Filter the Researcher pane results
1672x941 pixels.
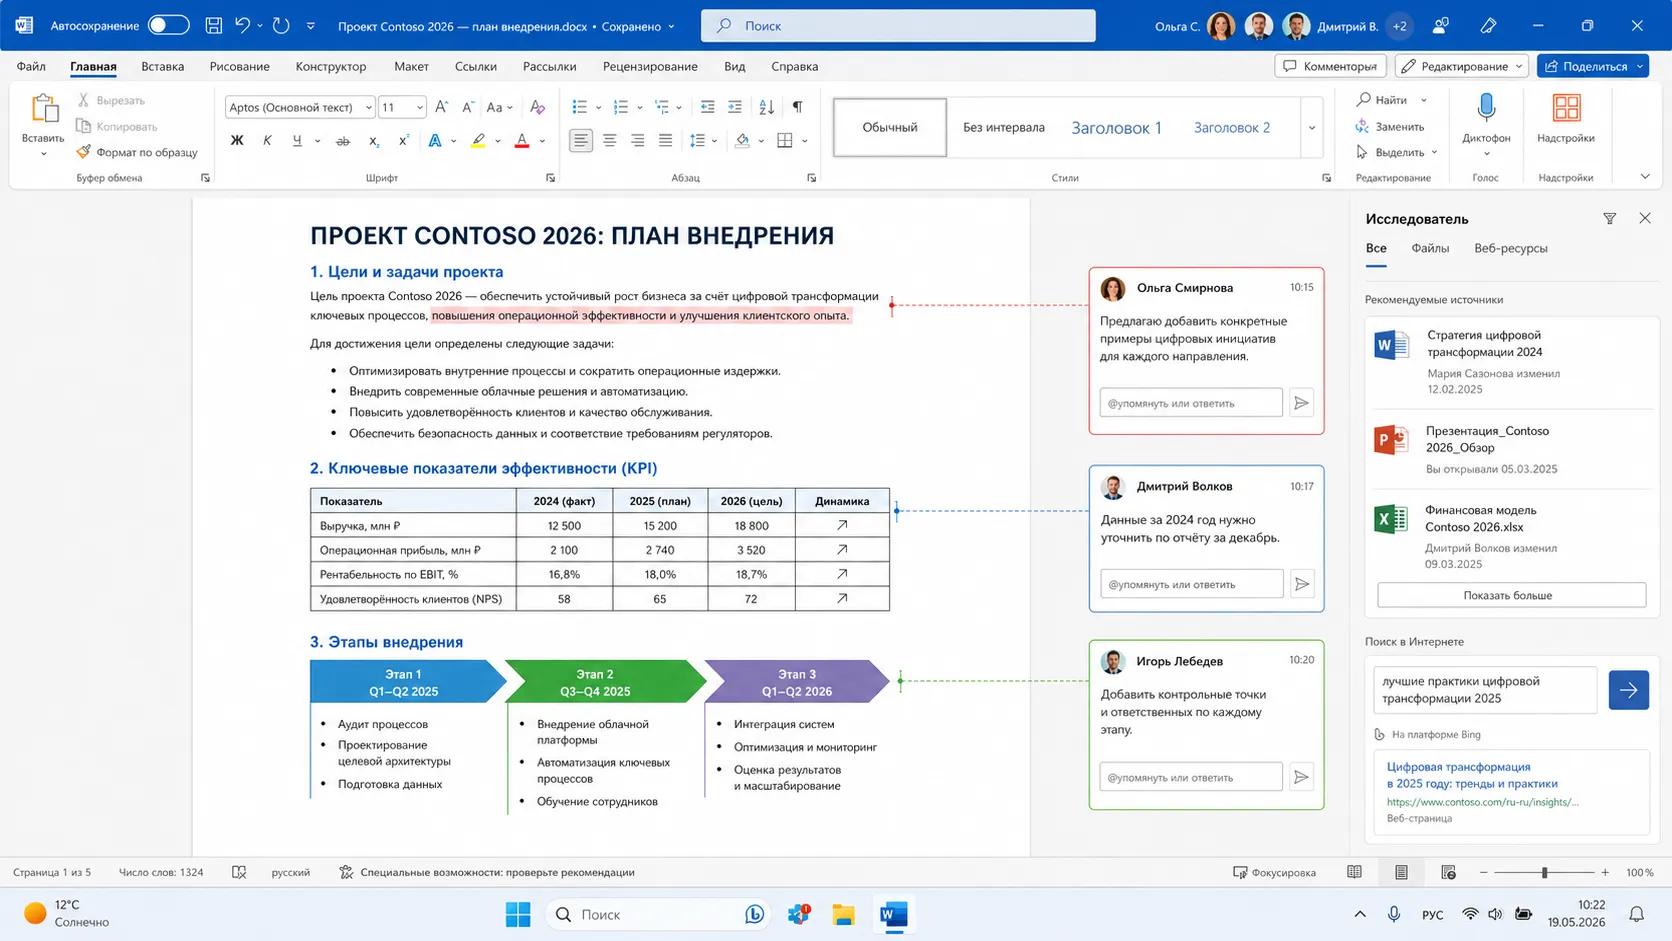[x=1609, y=218]
